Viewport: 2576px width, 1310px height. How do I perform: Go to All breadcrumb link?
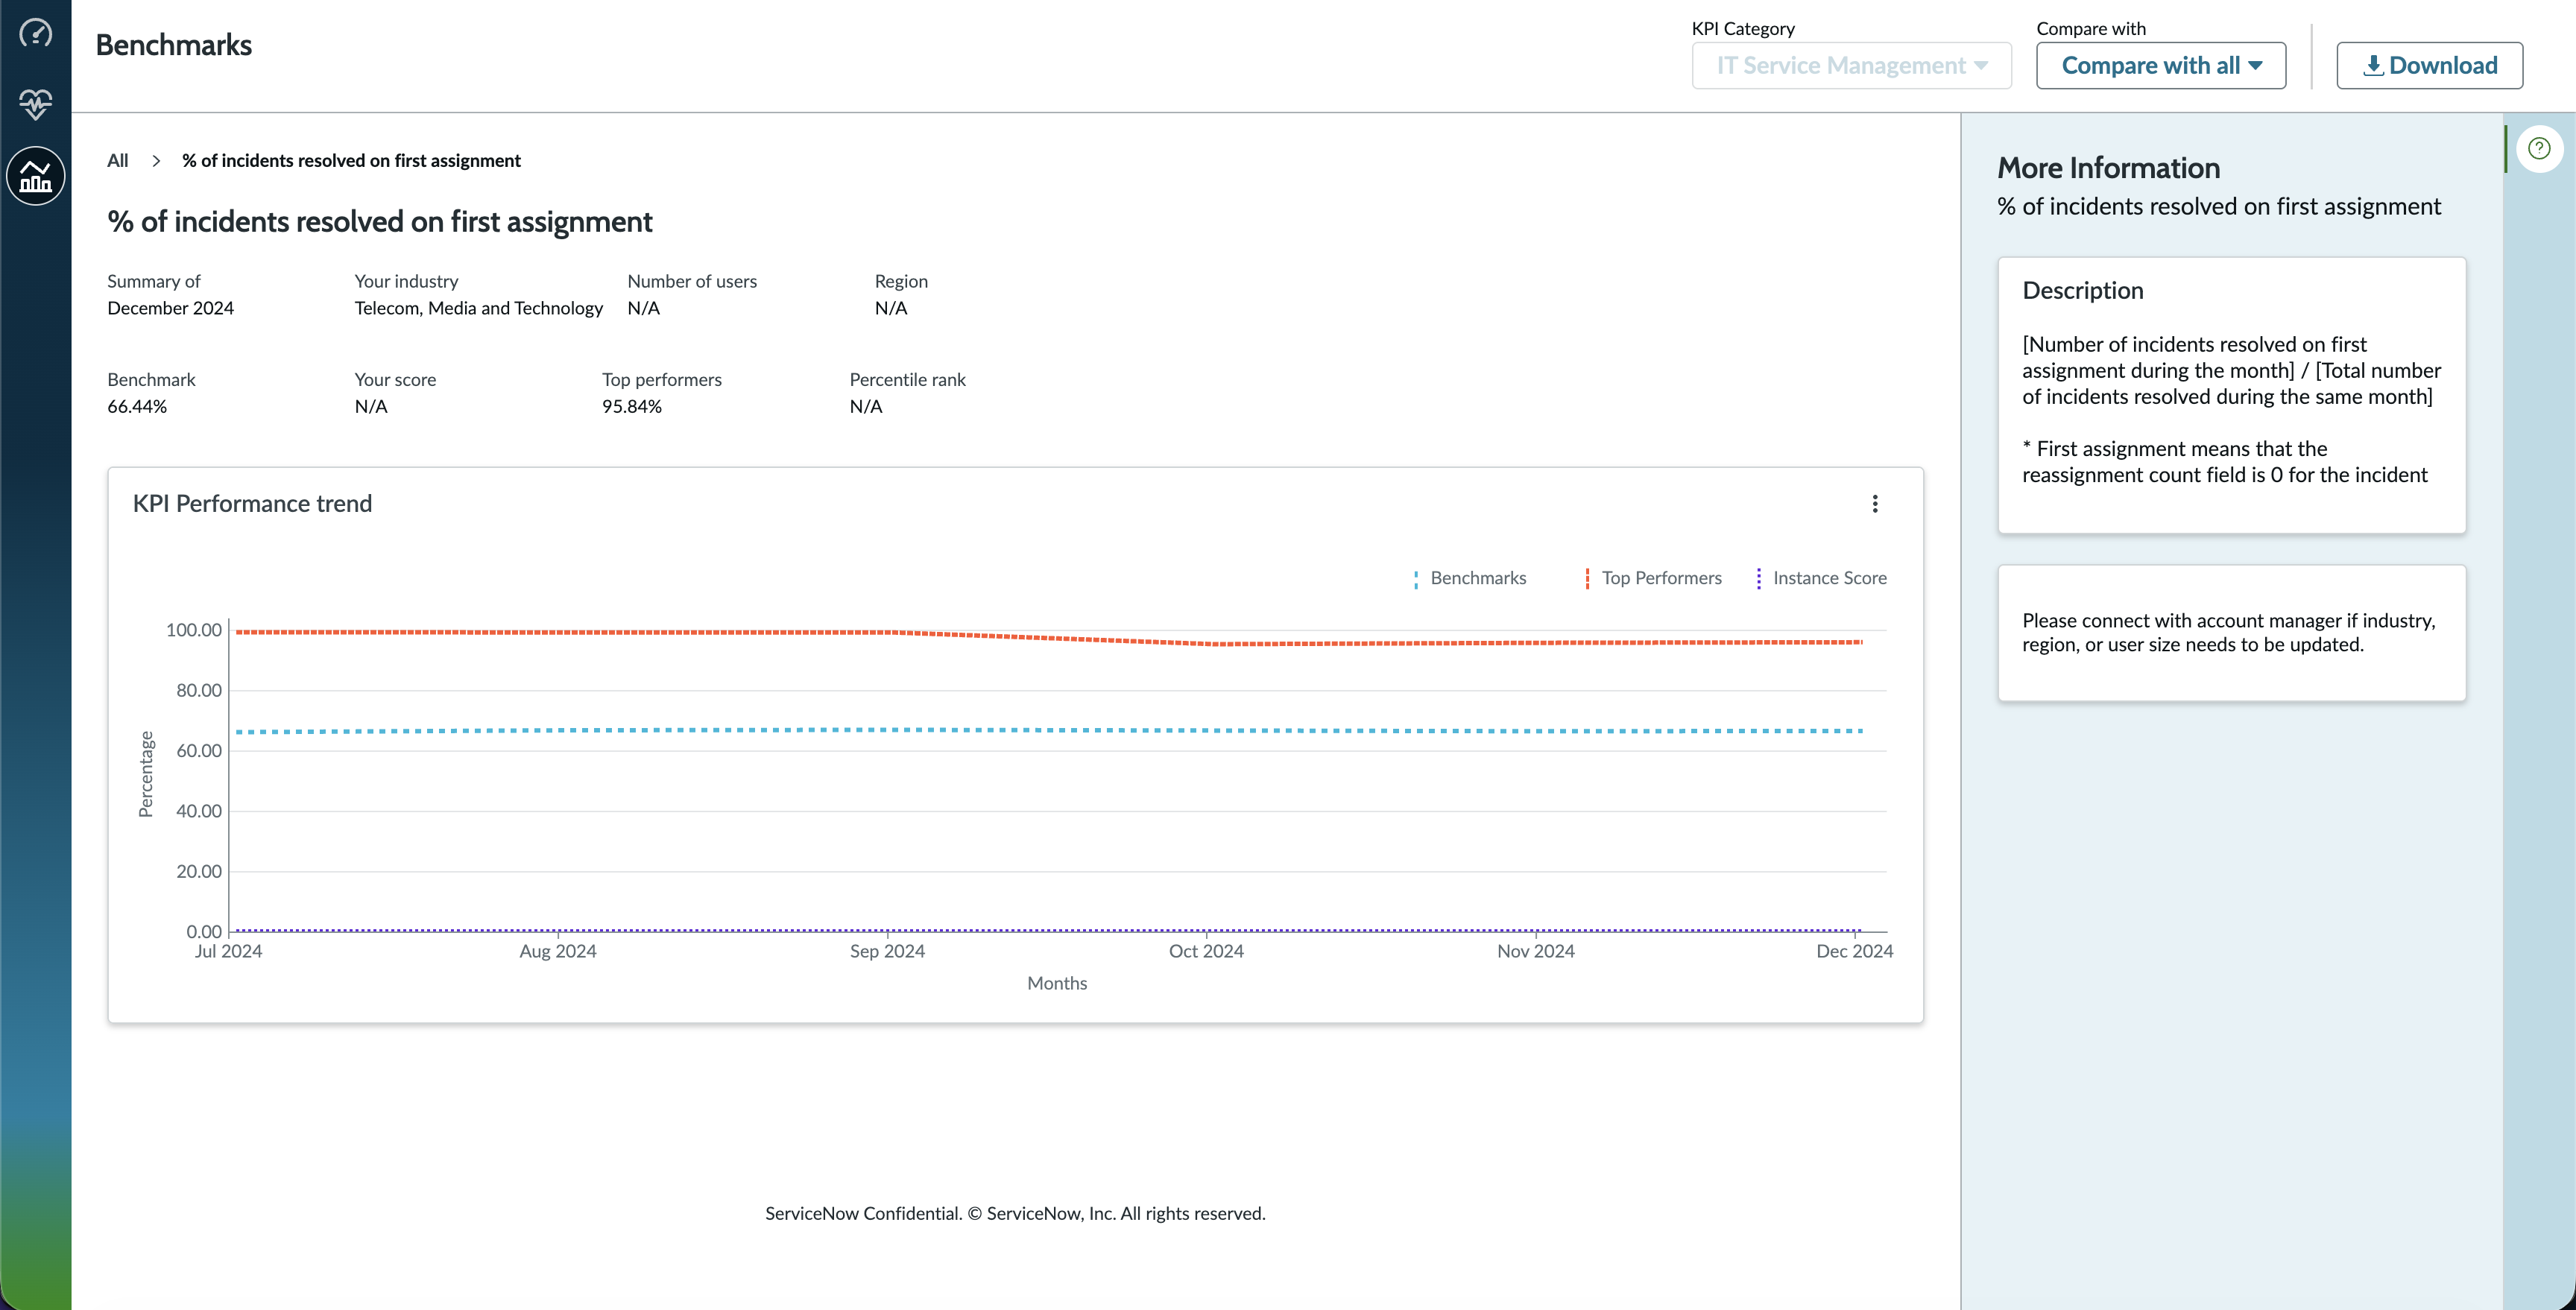(x=118, y=160)
